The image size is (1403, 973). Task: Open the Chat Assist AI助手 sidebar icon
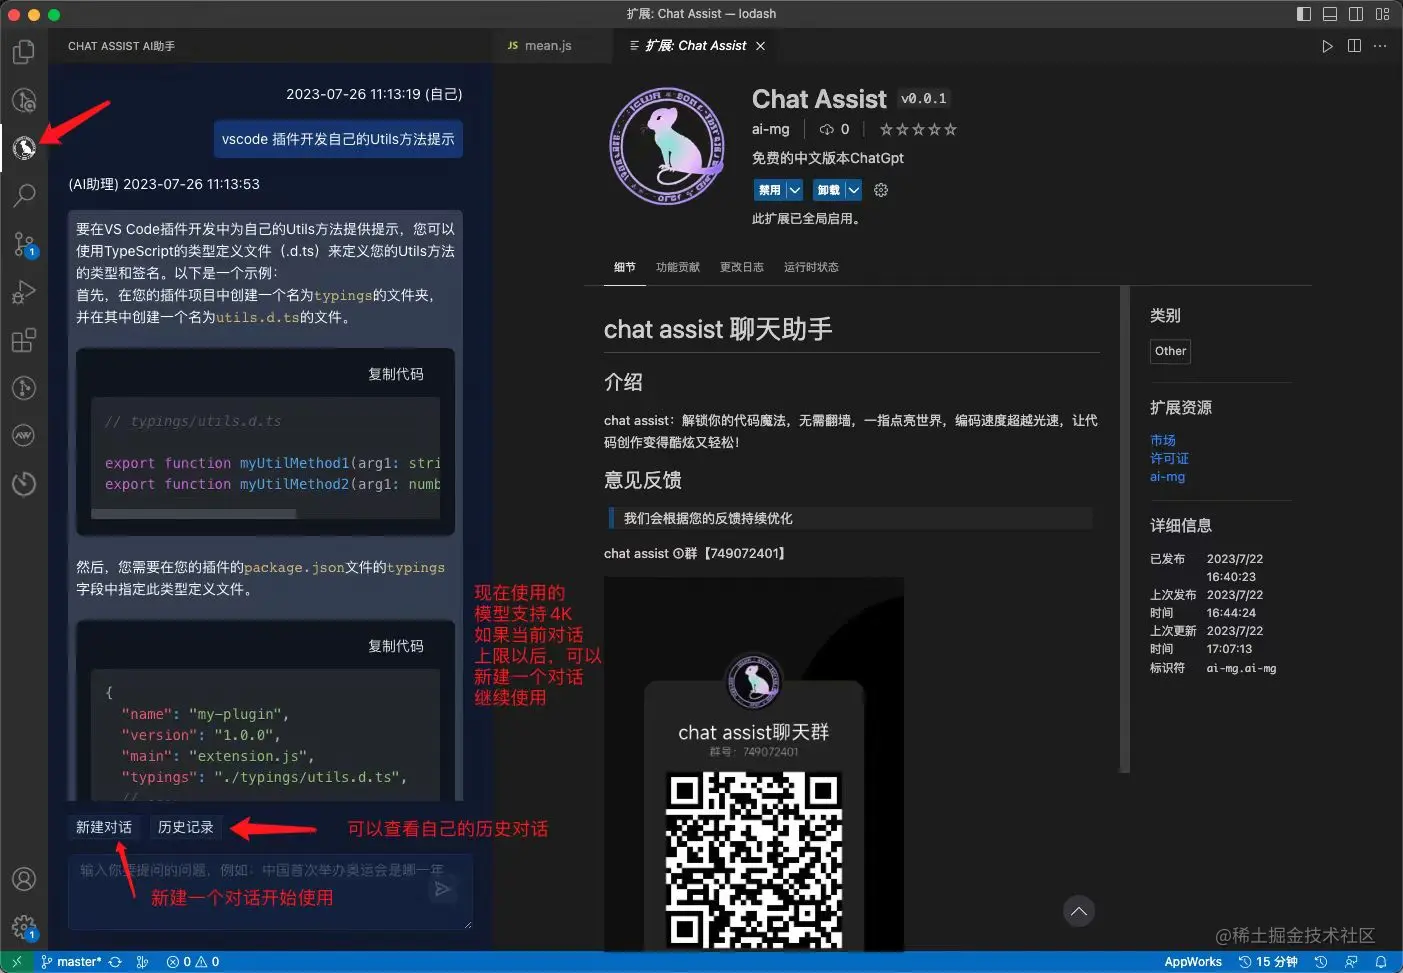[24, 148]
